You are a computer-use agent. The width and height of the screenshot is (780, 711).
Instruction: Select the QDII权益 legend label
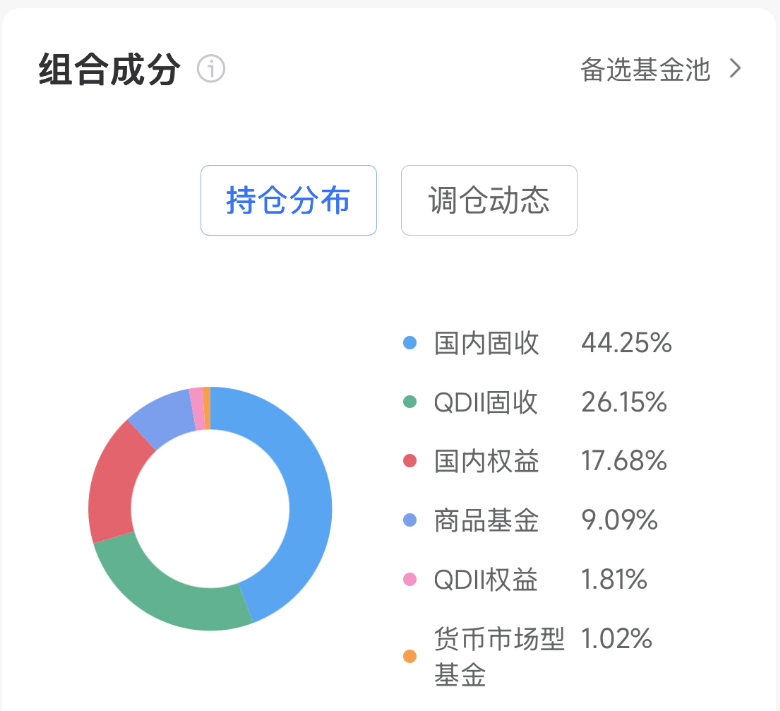pyautogui.click(x=486, y=579)
